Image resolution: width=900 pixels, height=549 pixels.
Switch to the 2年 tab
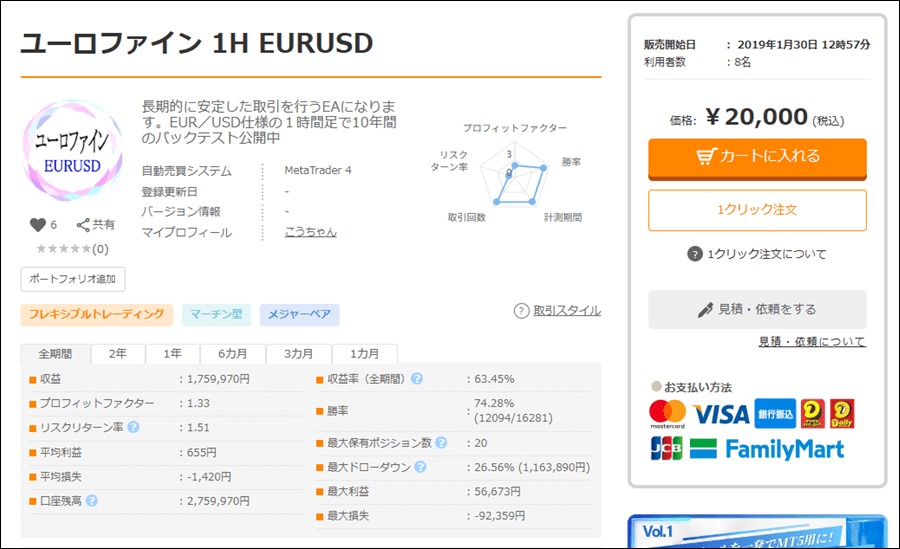tap(118, 354)
